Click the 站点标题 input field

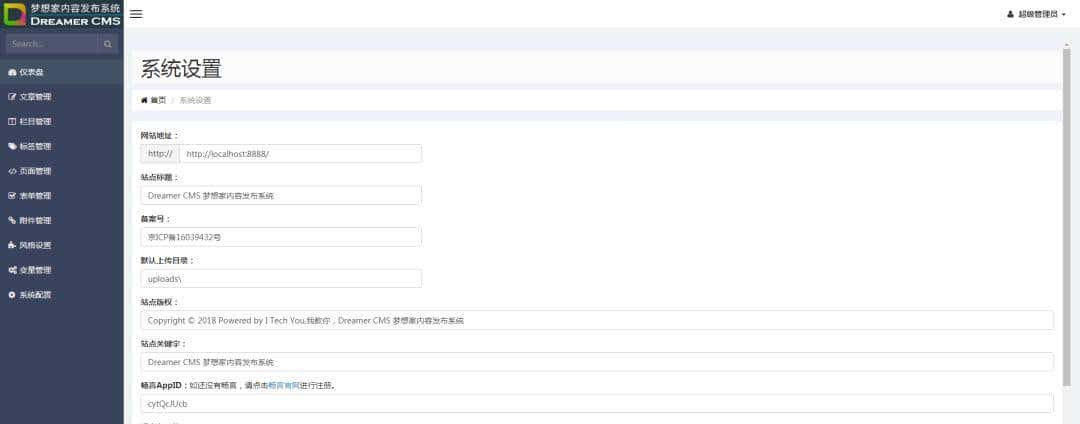281,195
